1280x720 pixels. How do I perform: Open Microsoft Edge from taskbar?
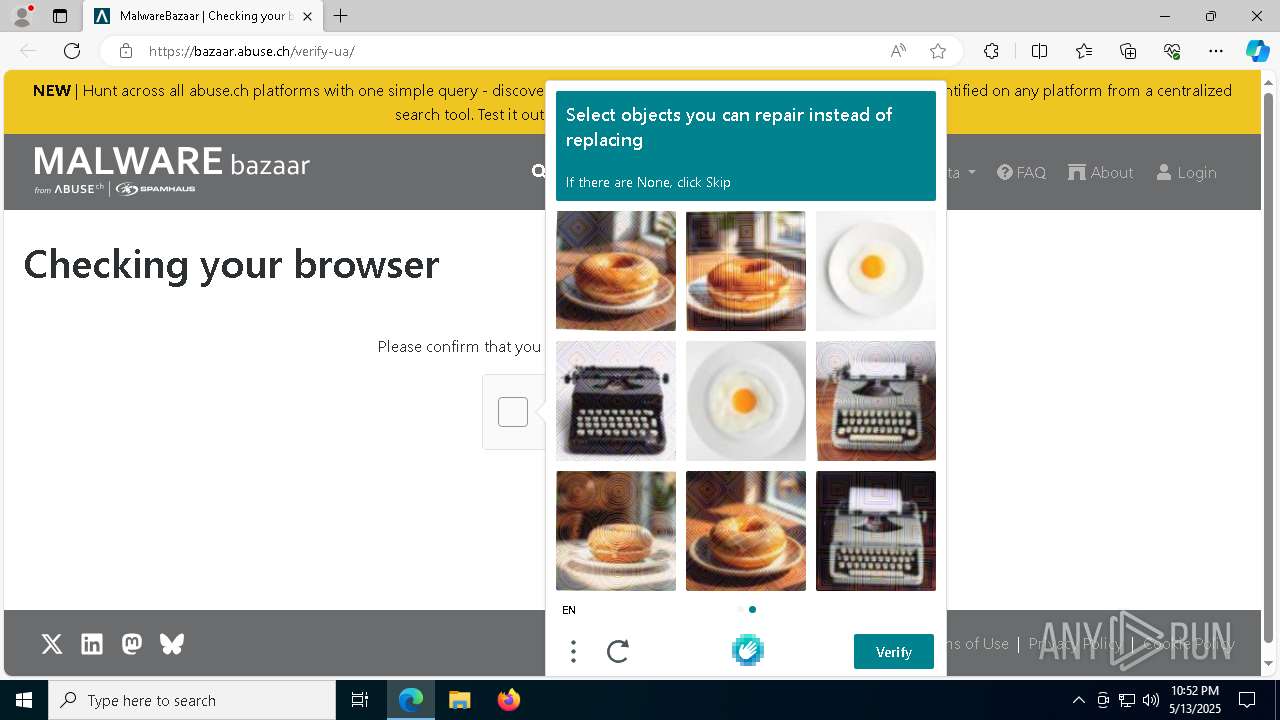point(411,700)
